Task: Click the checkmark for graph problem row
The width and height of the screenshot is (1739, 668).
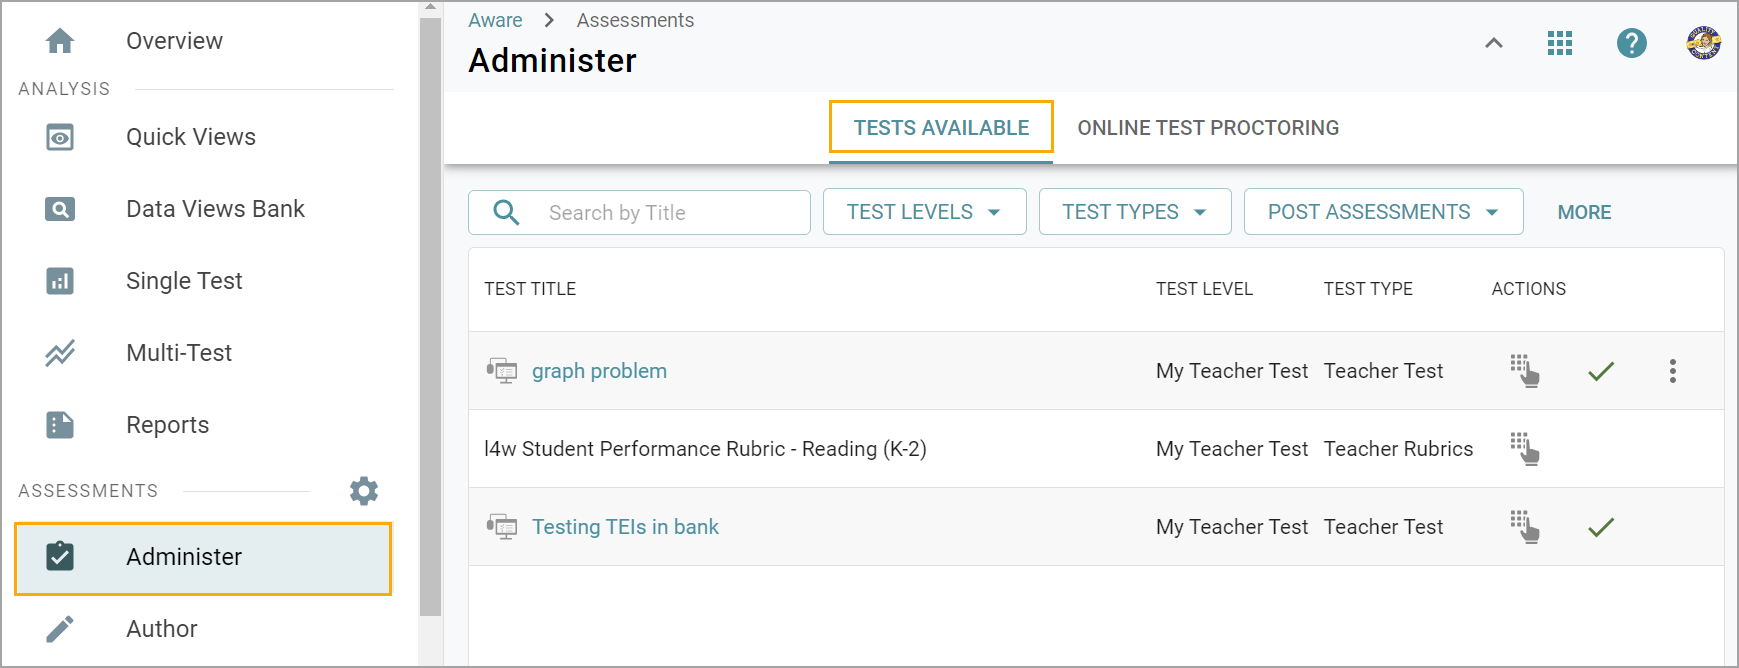Action: click(x=1601, y=371)
